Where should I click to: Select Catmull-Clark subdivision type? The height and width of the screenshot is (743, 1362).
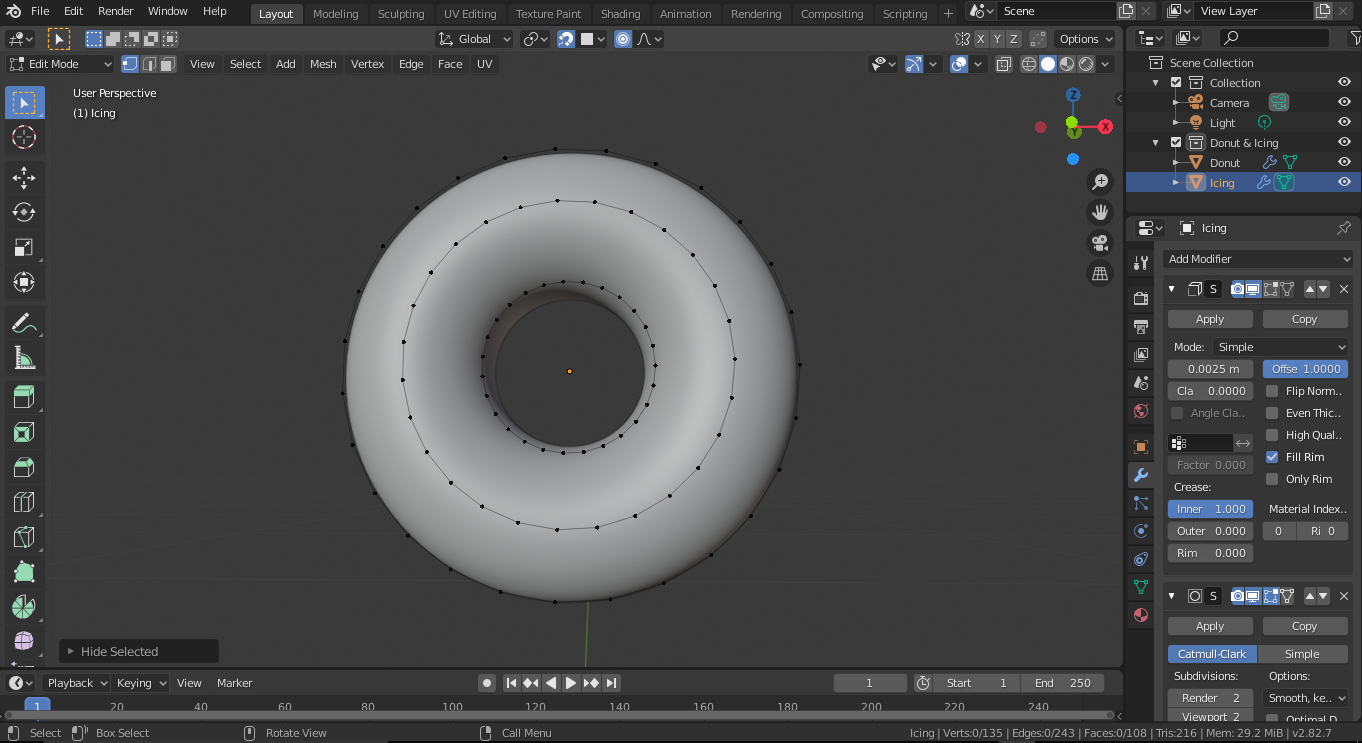[x=1212, y=654]
